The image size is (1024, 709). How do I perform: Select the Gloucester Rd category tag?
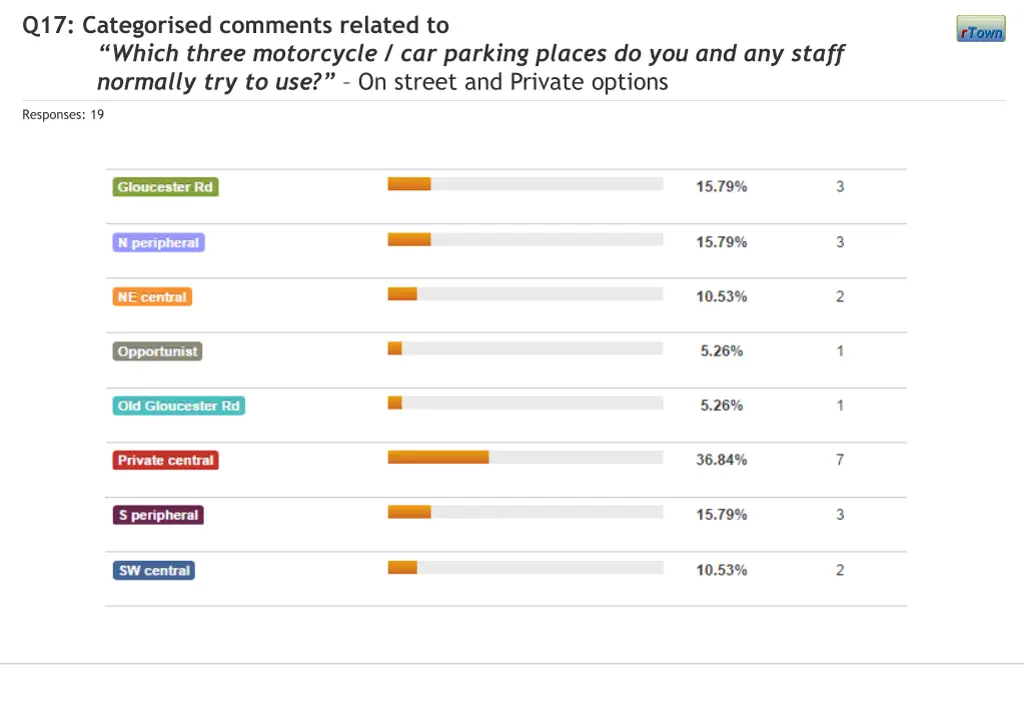[165, 187]
